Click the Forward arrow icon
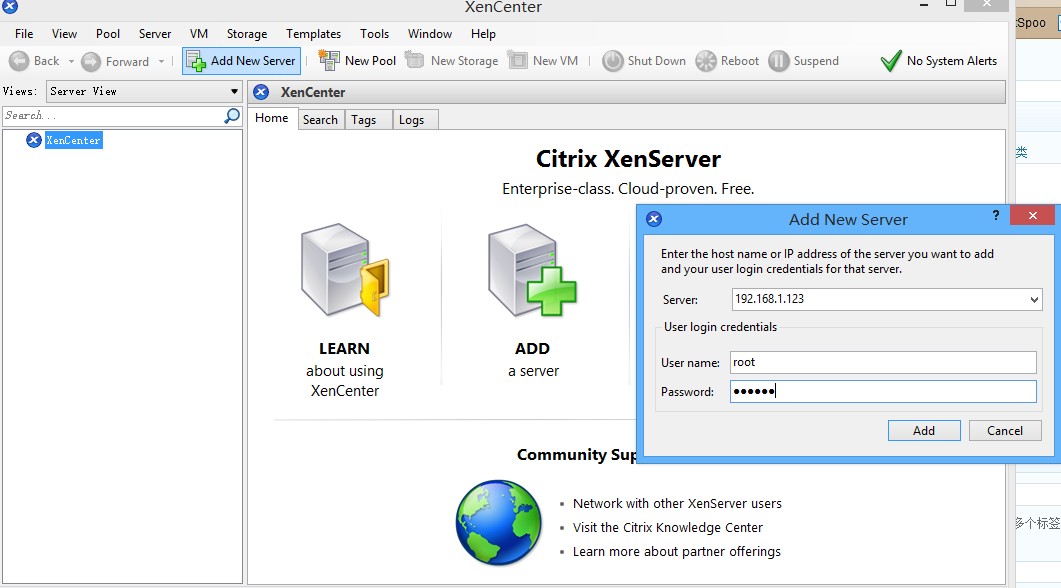This screenshot has width=1061, height=588. (x=91, y=62)
